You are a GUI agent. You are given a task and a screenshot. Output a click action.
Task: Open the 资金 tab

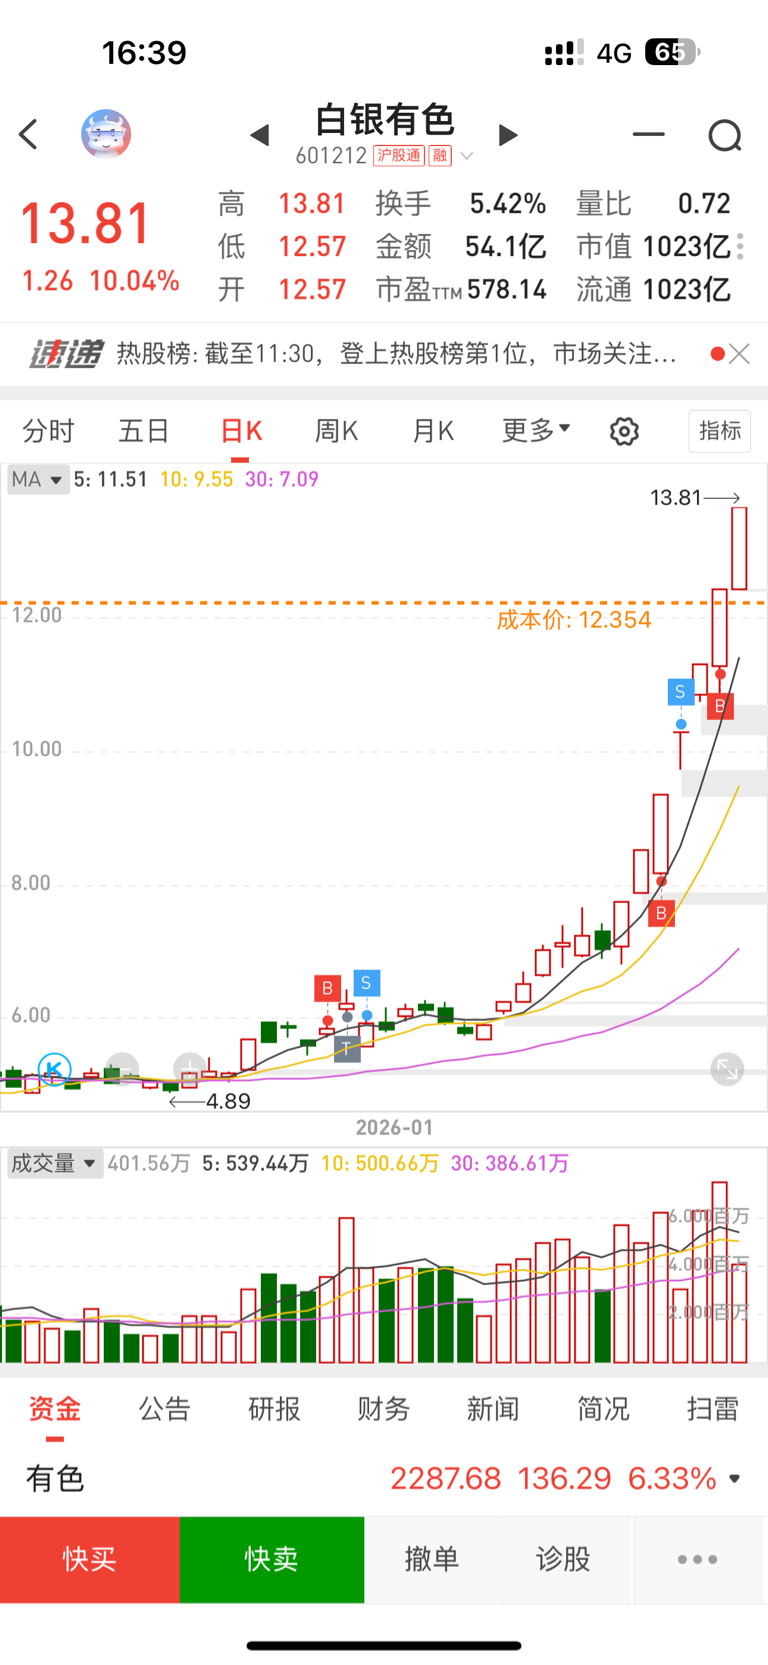[54, 1409]
